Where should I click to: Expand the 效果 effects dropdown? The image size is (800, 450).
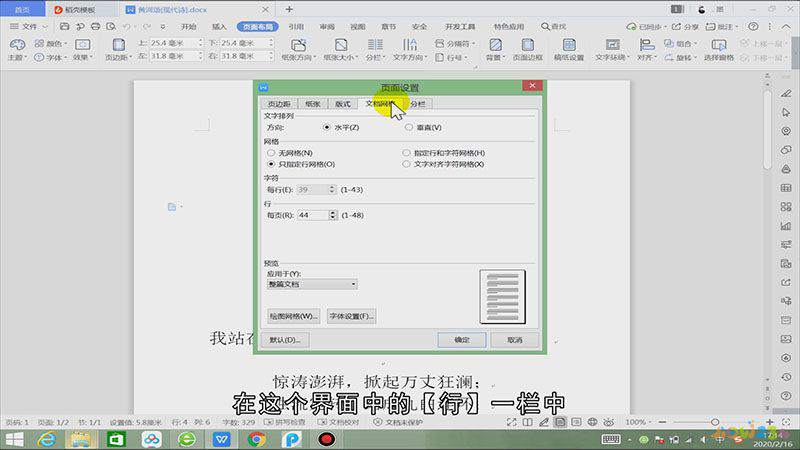pos(91,58)
